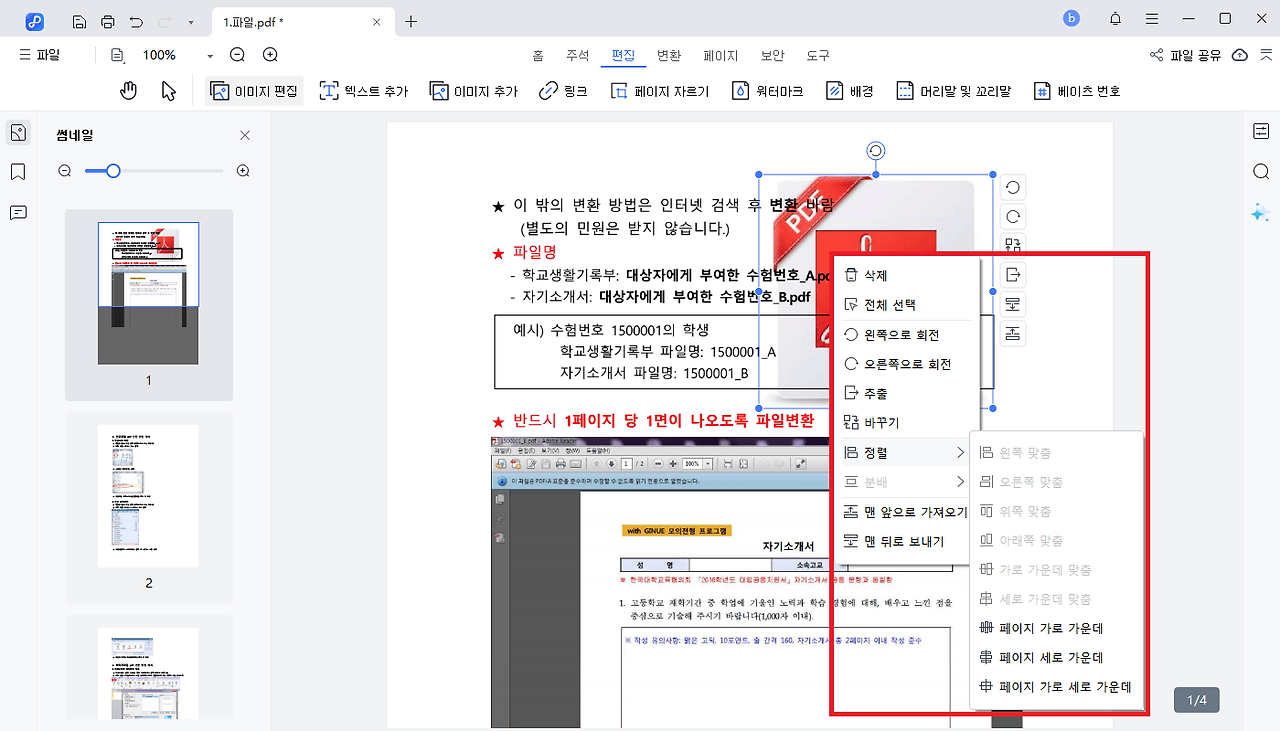Click the zoom out magnifier in toolbar
Viewport: 1280px width, 731px height.
point(237,55)
